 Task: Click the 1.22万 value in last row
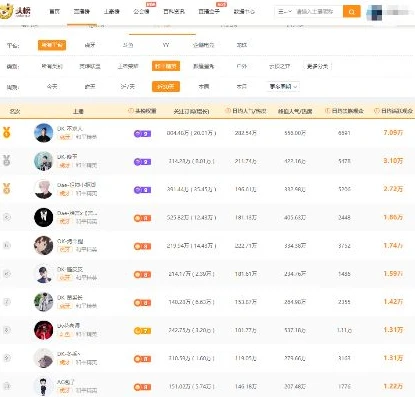(393, 386)
